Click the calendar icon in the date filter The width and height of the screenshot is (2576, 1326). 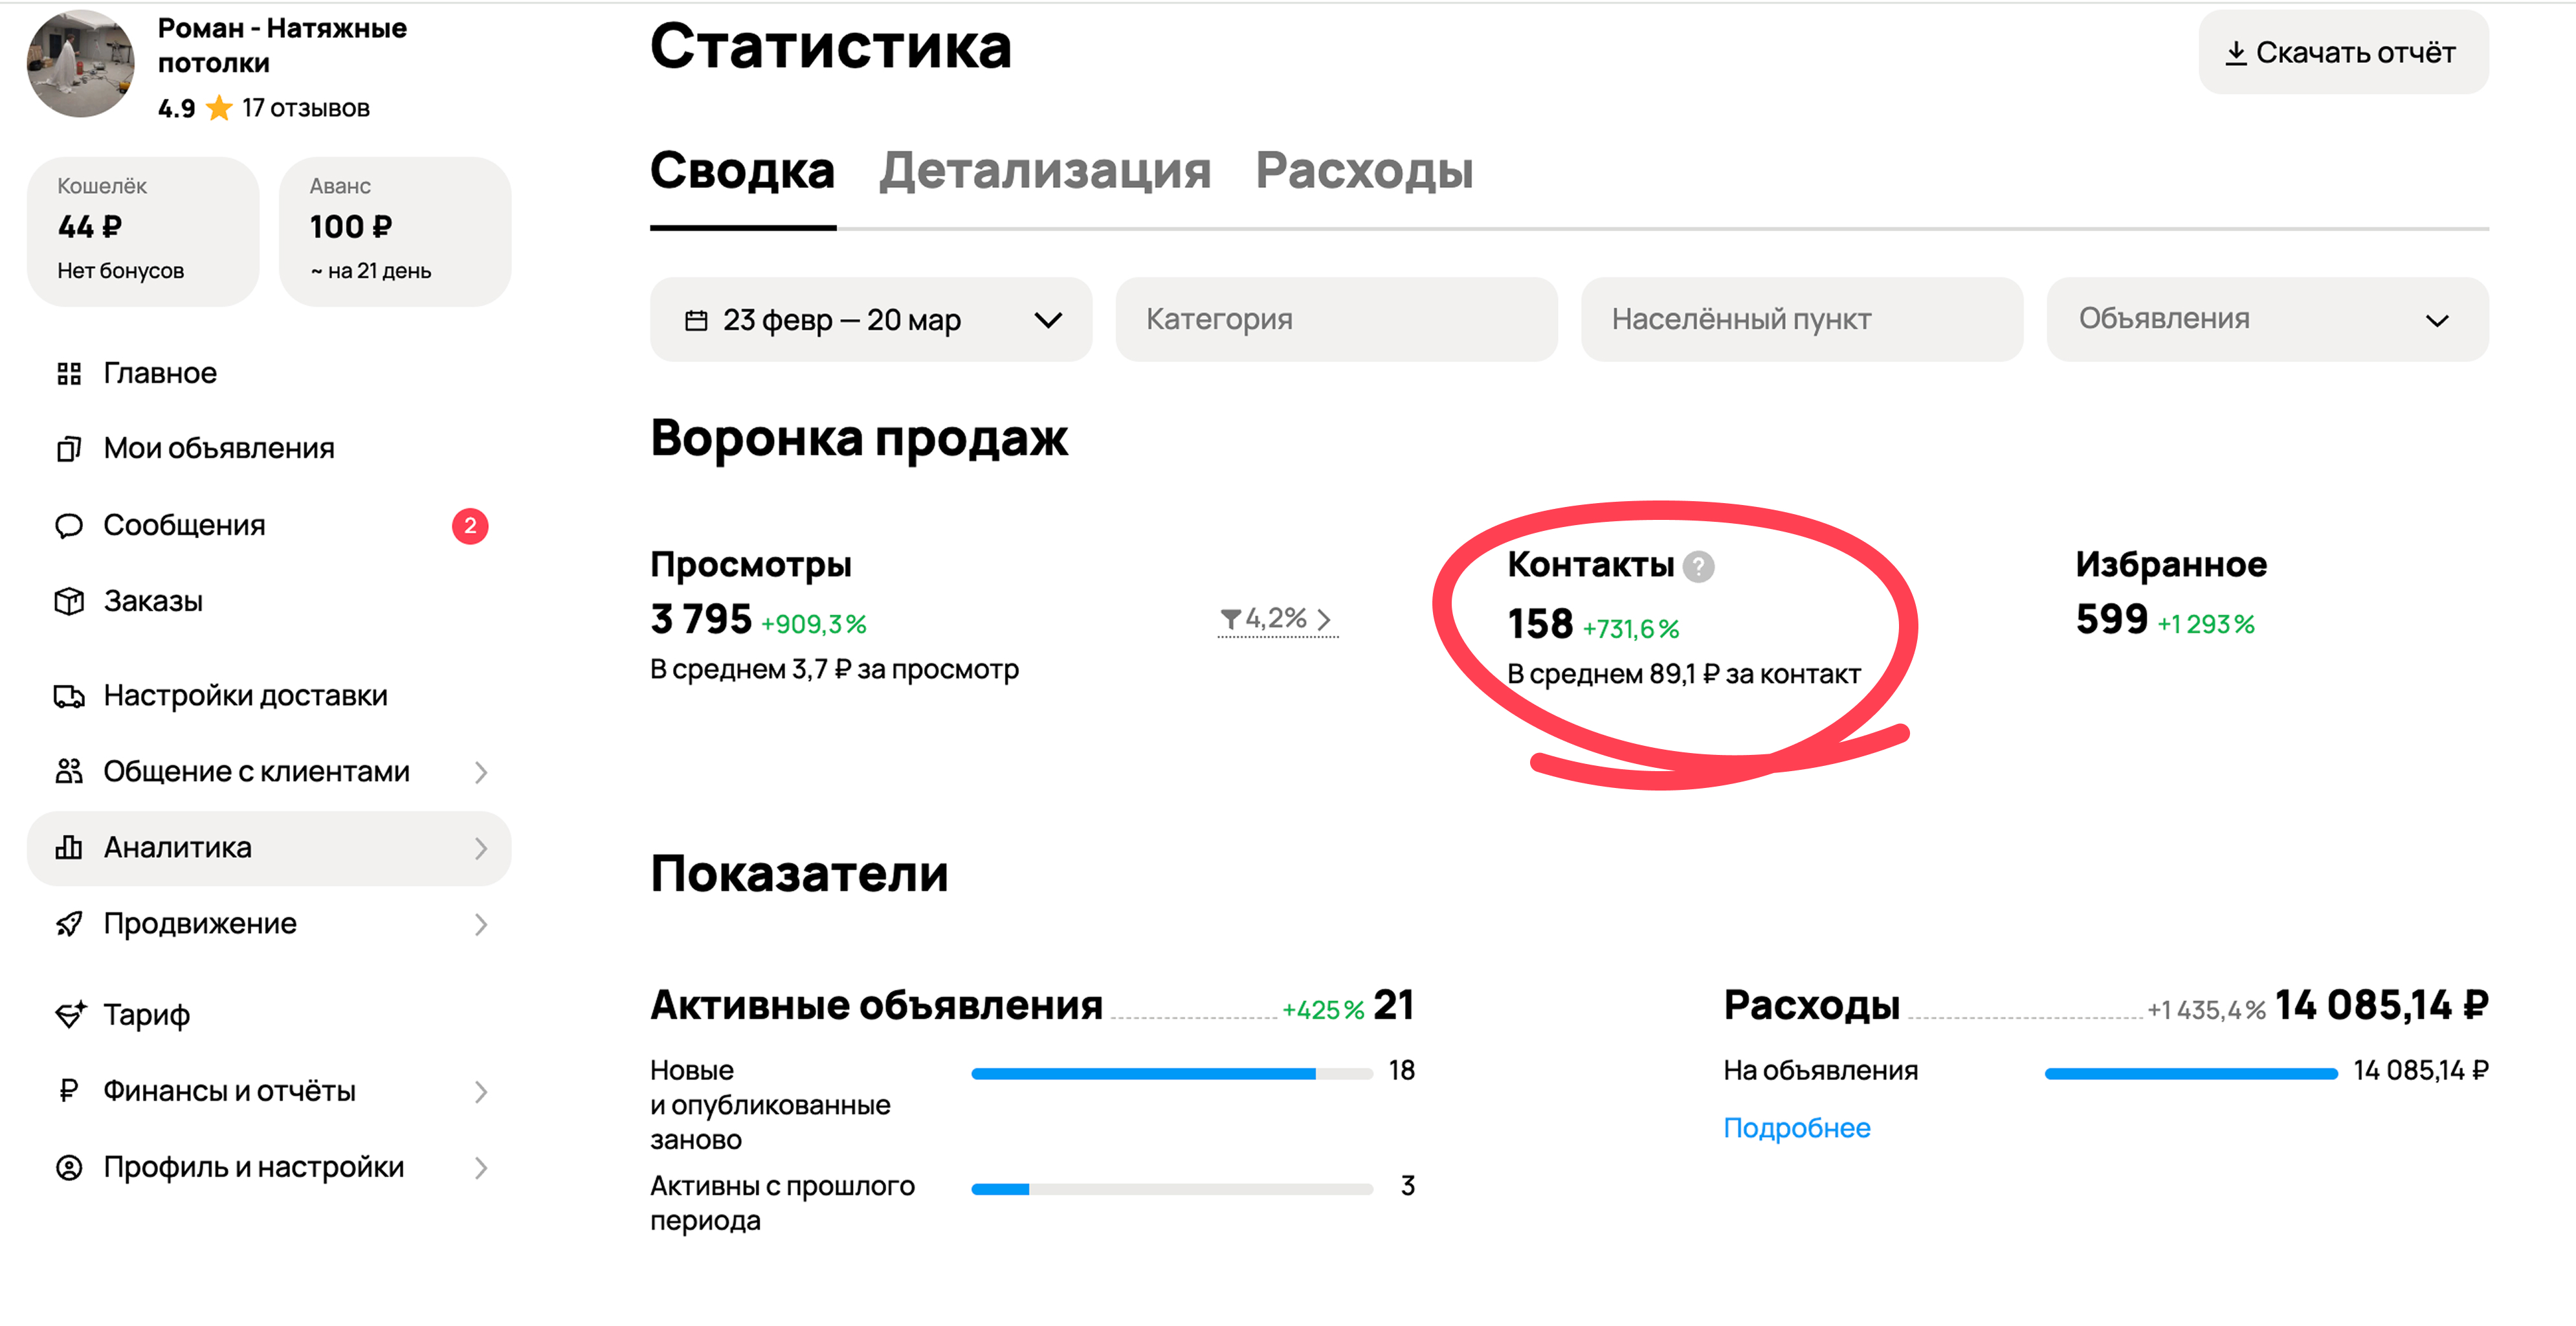pyautogui.click(x=698, y=319)
